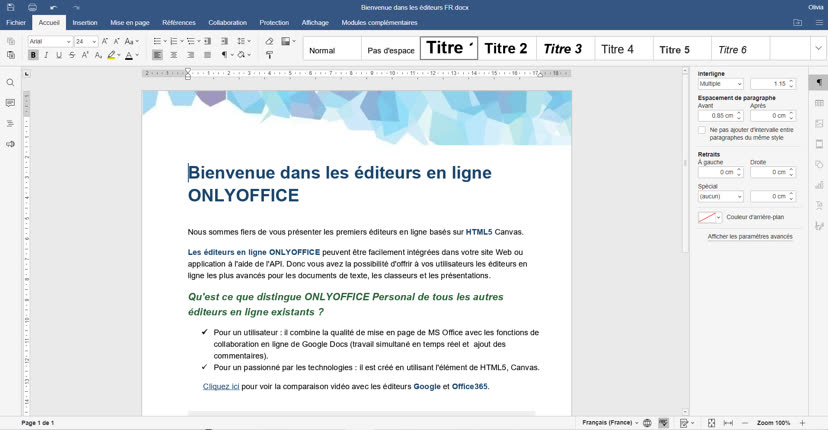Click the feedback megaphone icon in sidebar
This screenshot has height=430, width=828.
(x=10, y=144)
